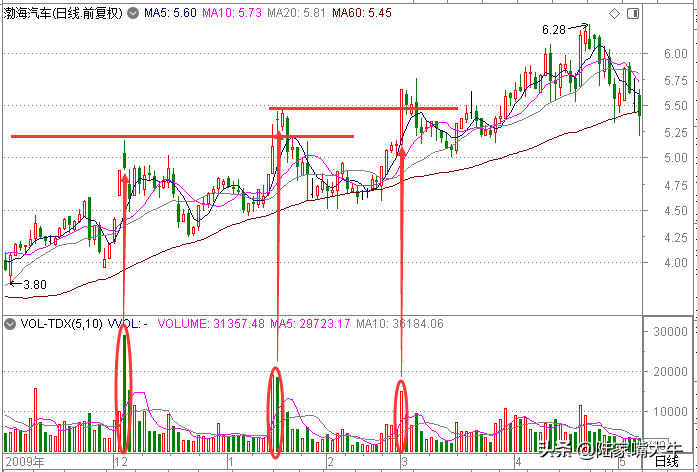Screen dimensions: 697x472
Task: Click the 2009年 date axis label
Action: tap(25, 462)
